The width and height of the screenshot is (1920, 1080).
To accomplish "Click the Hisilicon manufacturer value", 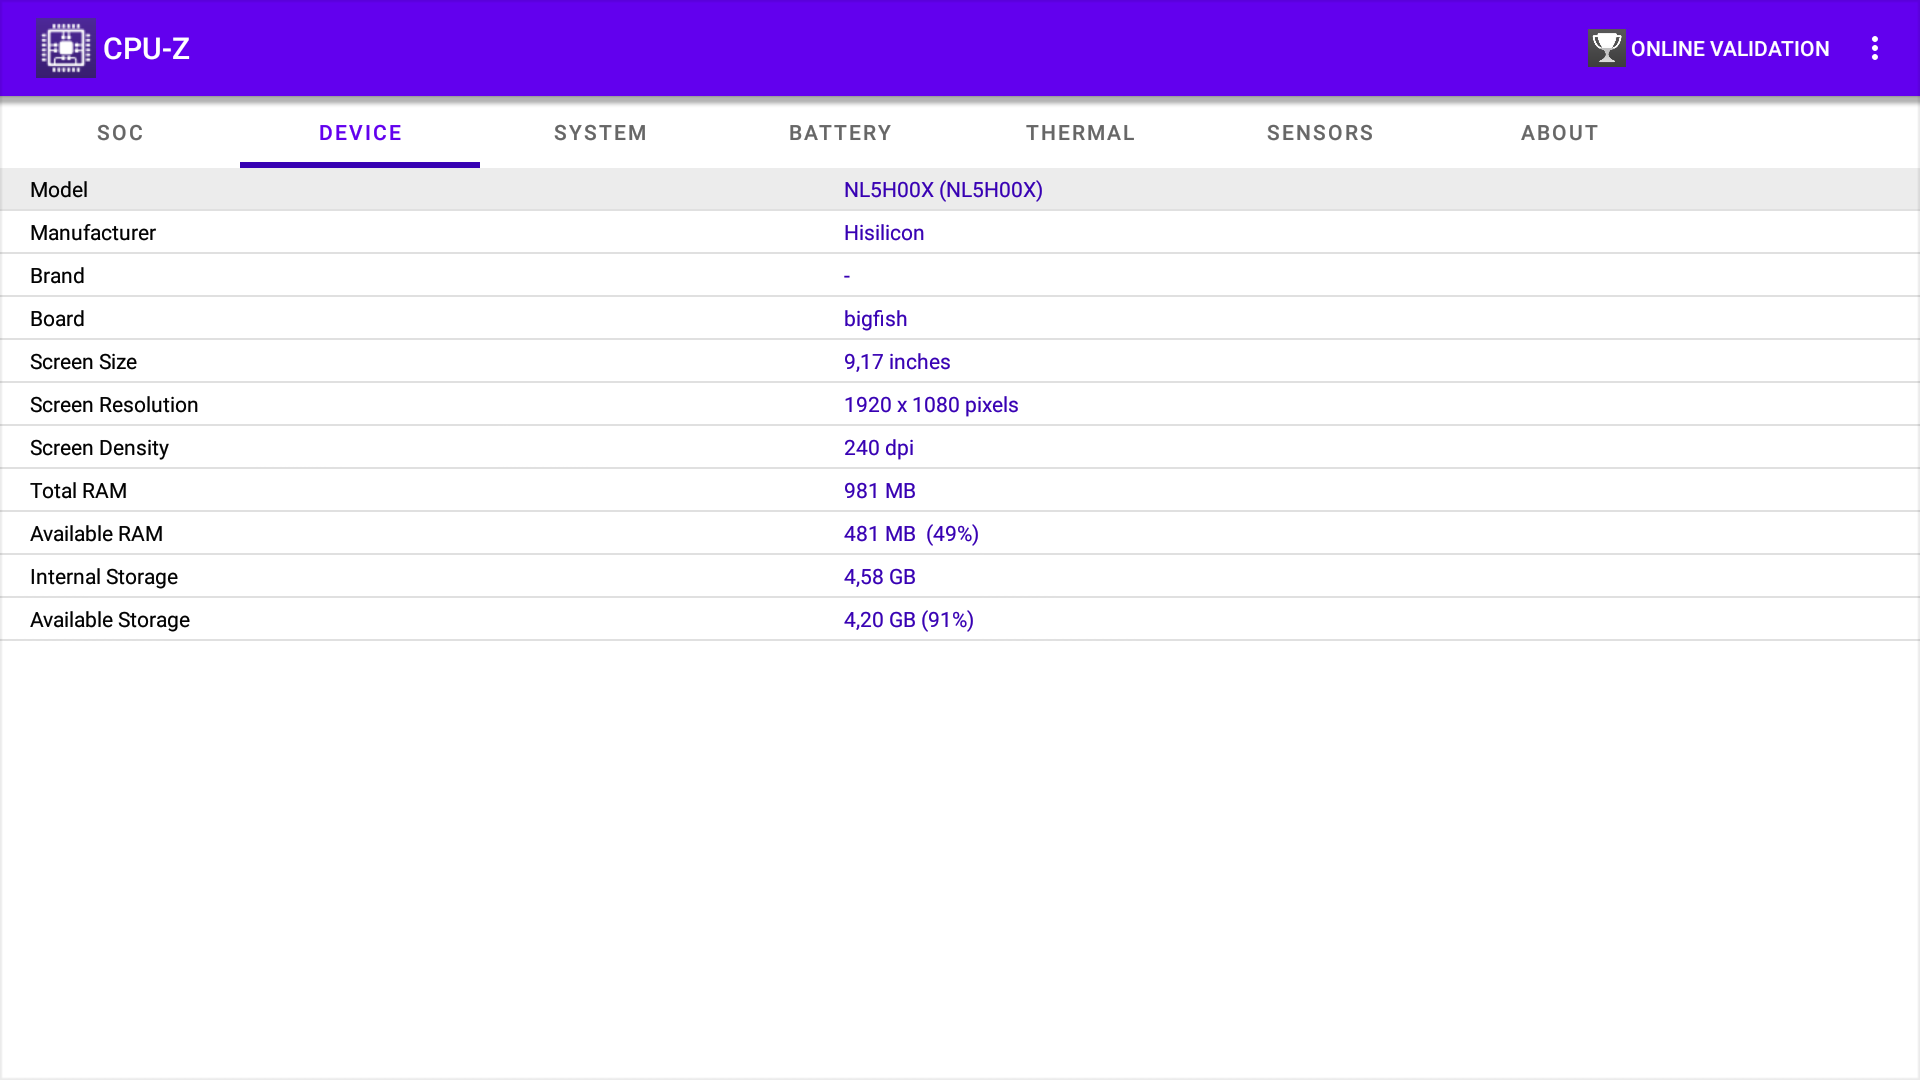I will click(884, 233).
